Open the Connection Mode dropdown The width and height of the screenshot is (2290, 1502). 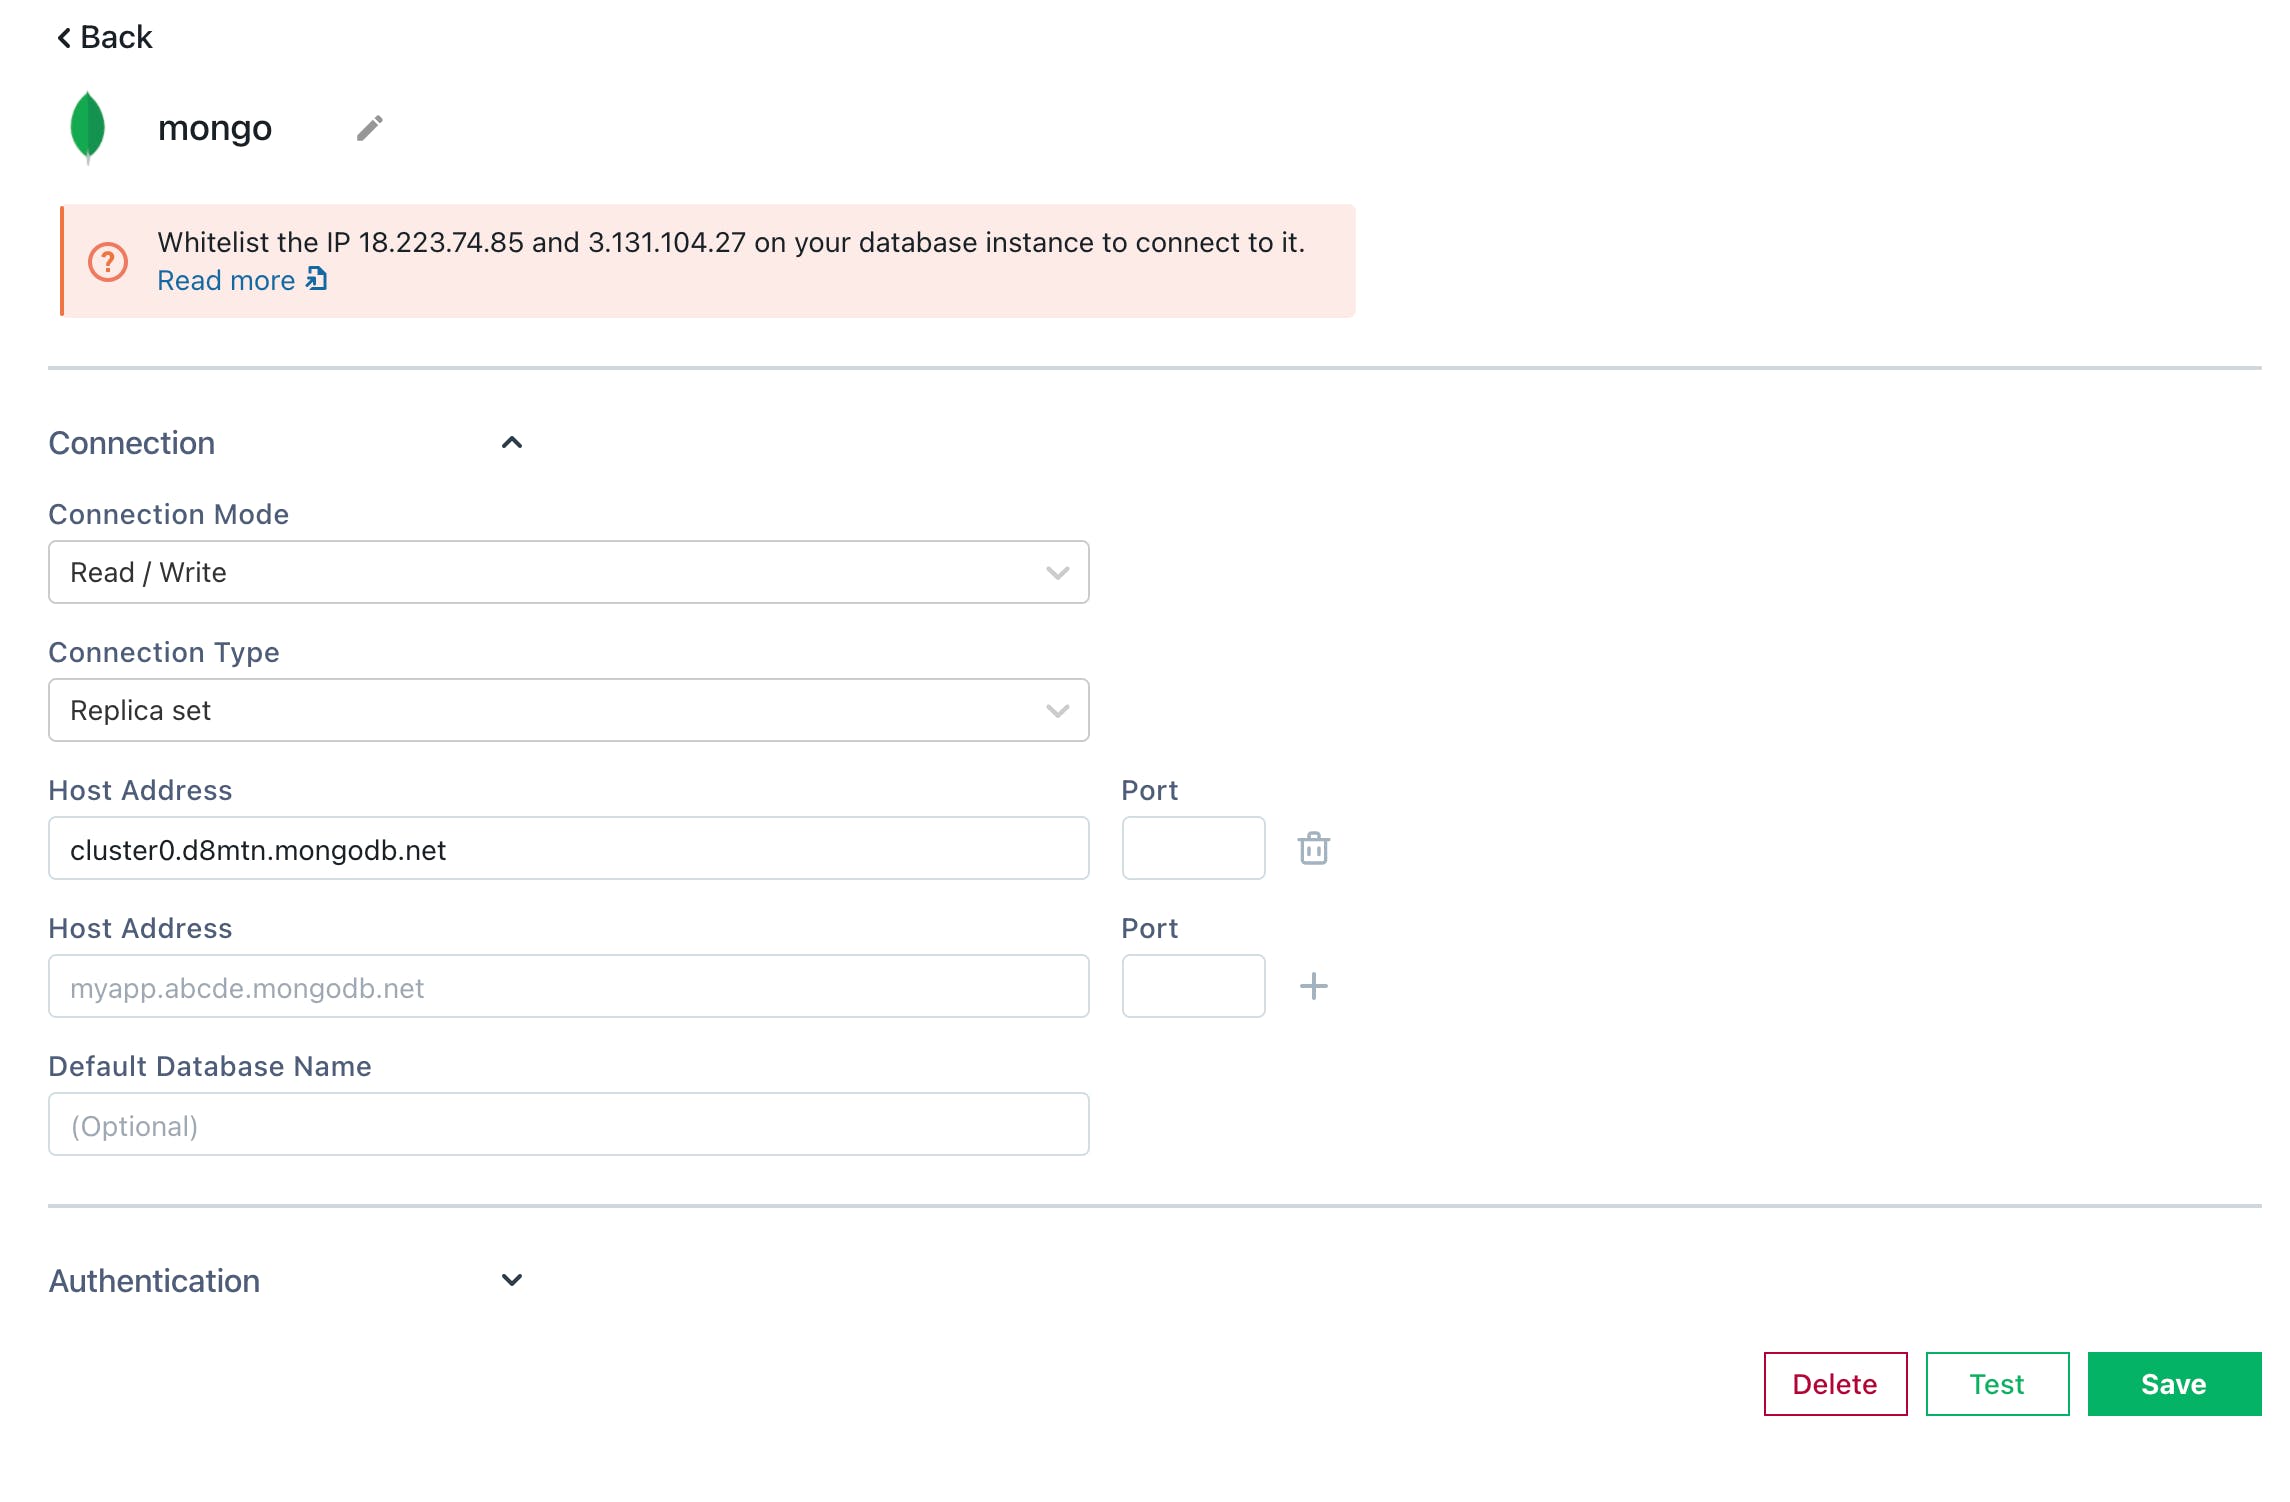pyautogui.click(x=568, y=573)
